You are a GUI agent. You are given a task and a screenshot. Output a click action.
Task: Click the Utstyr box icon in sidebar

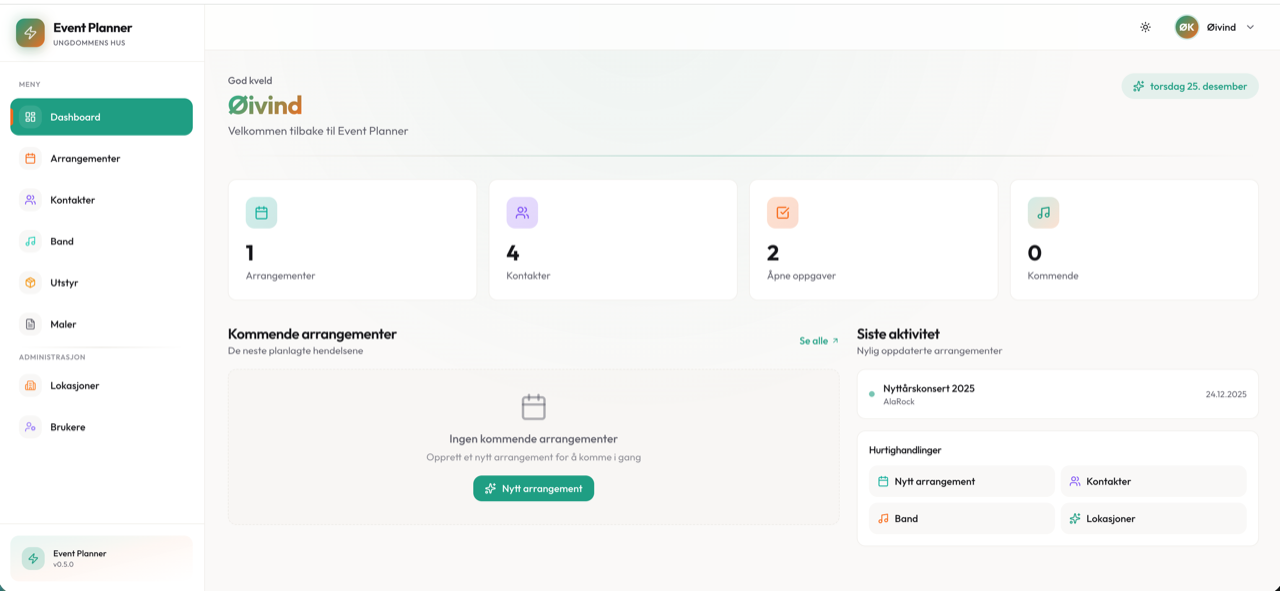(x=30, y=283)
